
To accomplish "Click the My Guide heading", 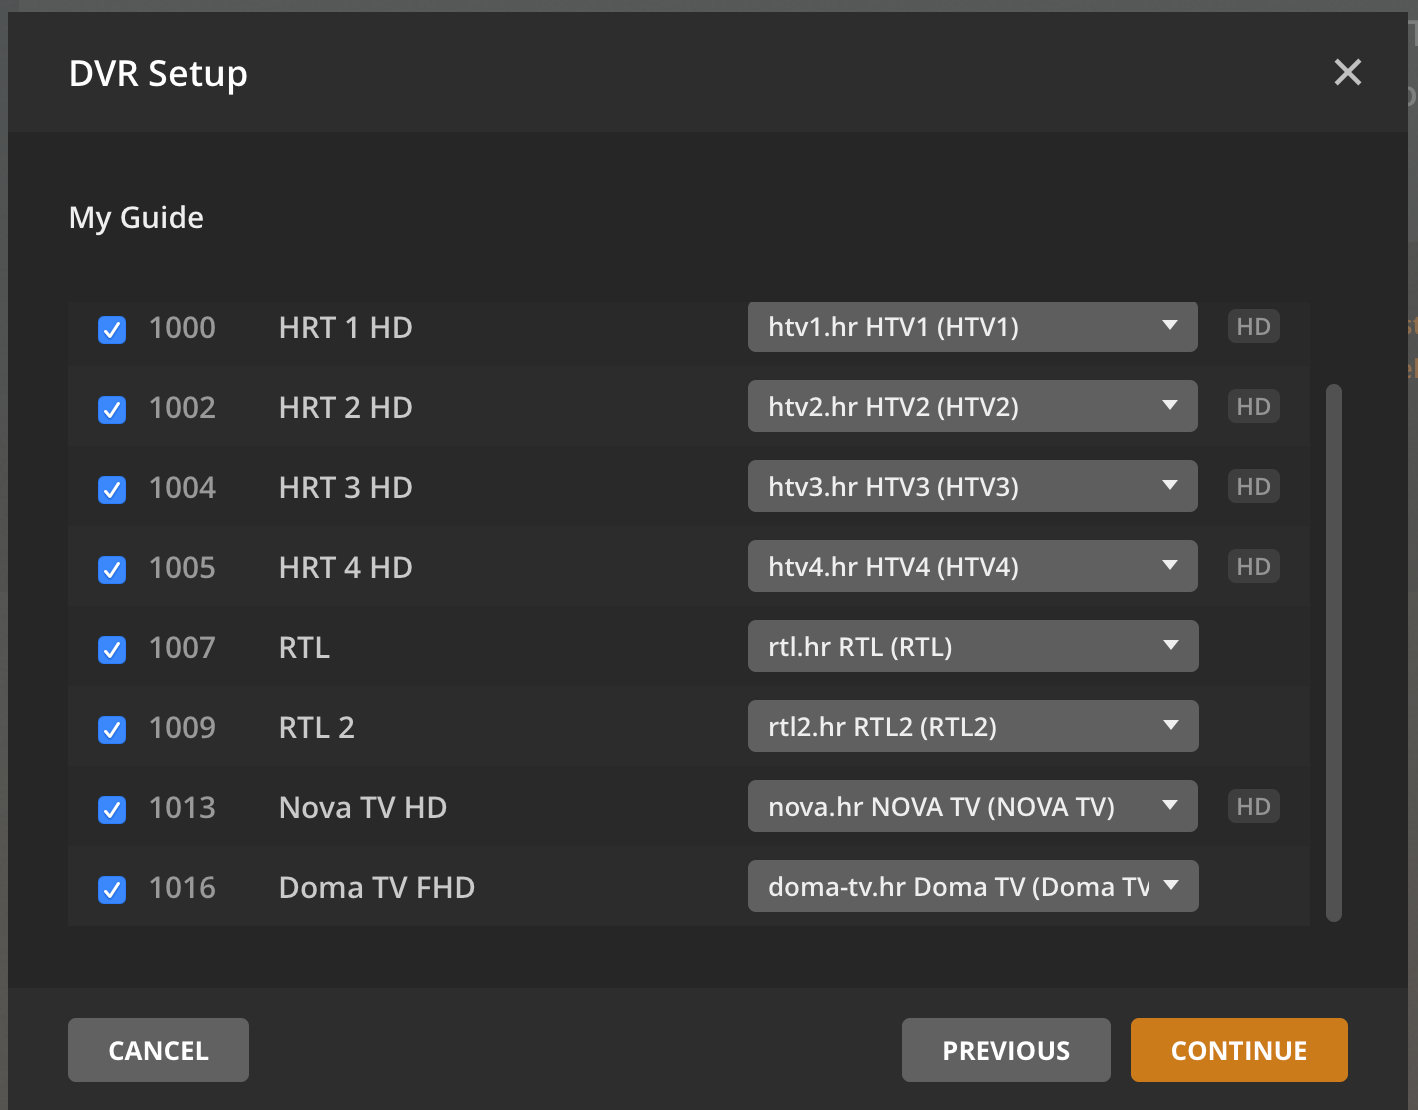I will pos(136,218).
